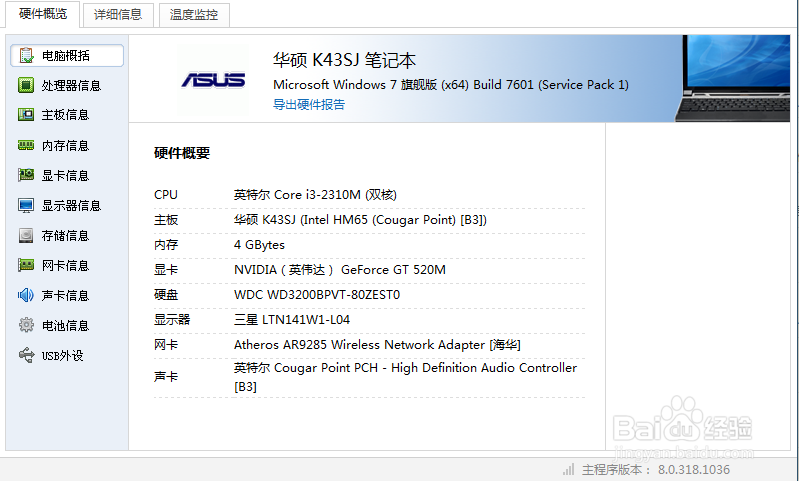Image resolution: width=799 pixels, height=481 pixels.
Task: Click the 主板 value Intel HM65
Action: click(360, 220)
